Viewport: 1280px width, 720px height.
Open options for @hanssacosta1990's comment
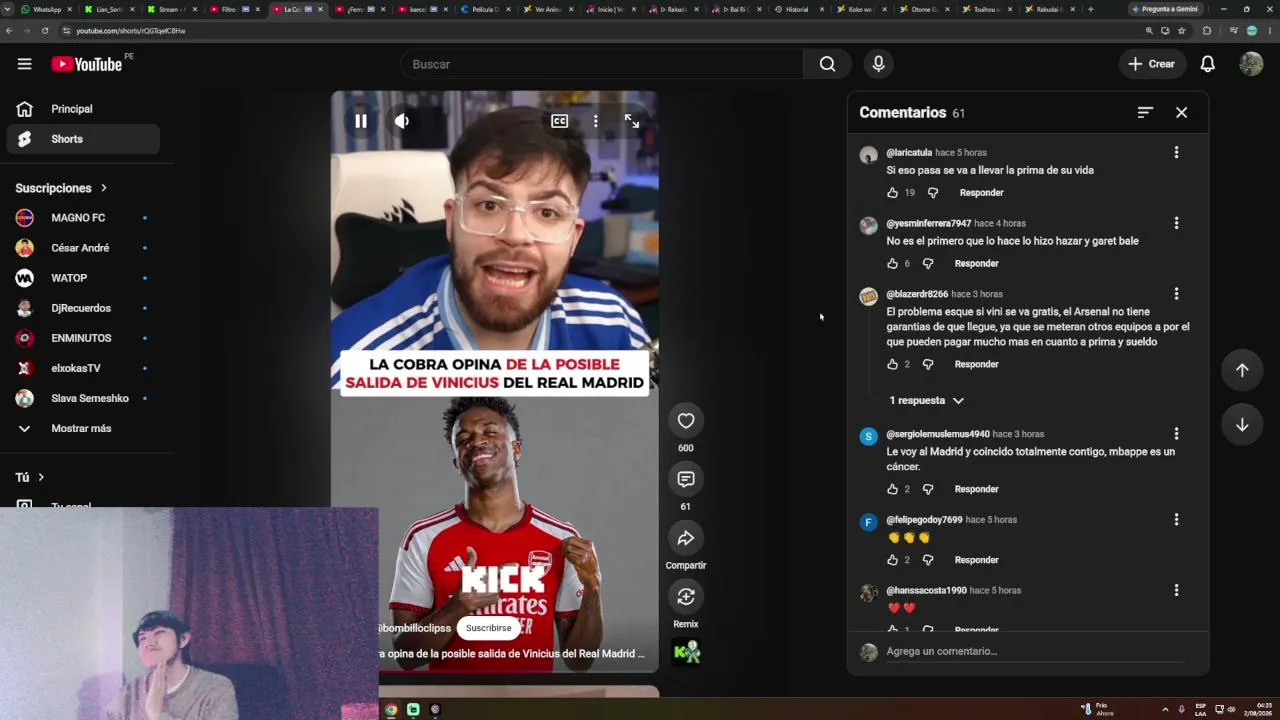click(x=1176, y=590)
